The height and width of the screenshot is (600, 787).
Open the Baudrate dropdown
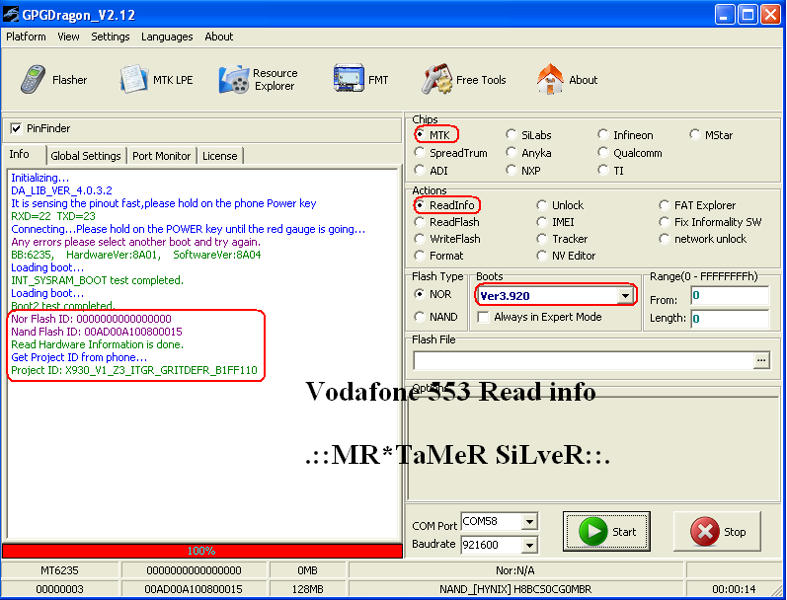tap(530, 545)
